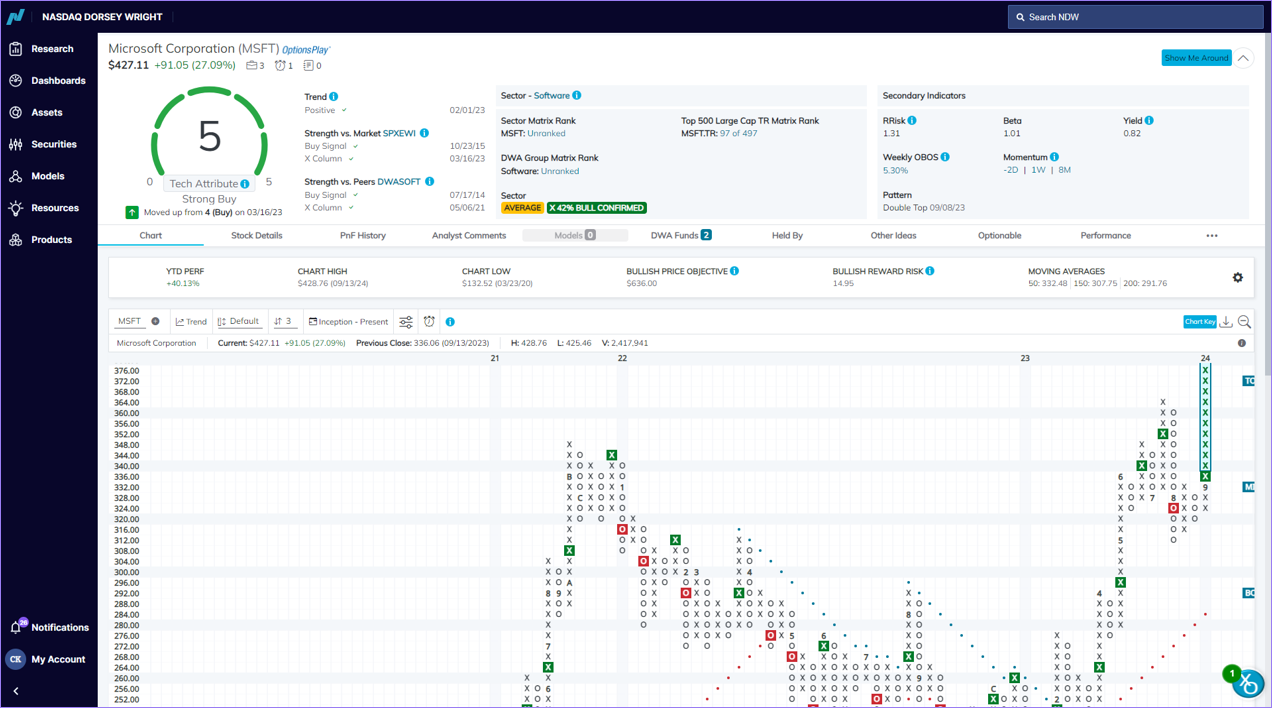Image resolution: width=1272 pixels, height=708 pixels.
Task: Zoom out the chart with magnifier icon
Action: coord(1245,322)
